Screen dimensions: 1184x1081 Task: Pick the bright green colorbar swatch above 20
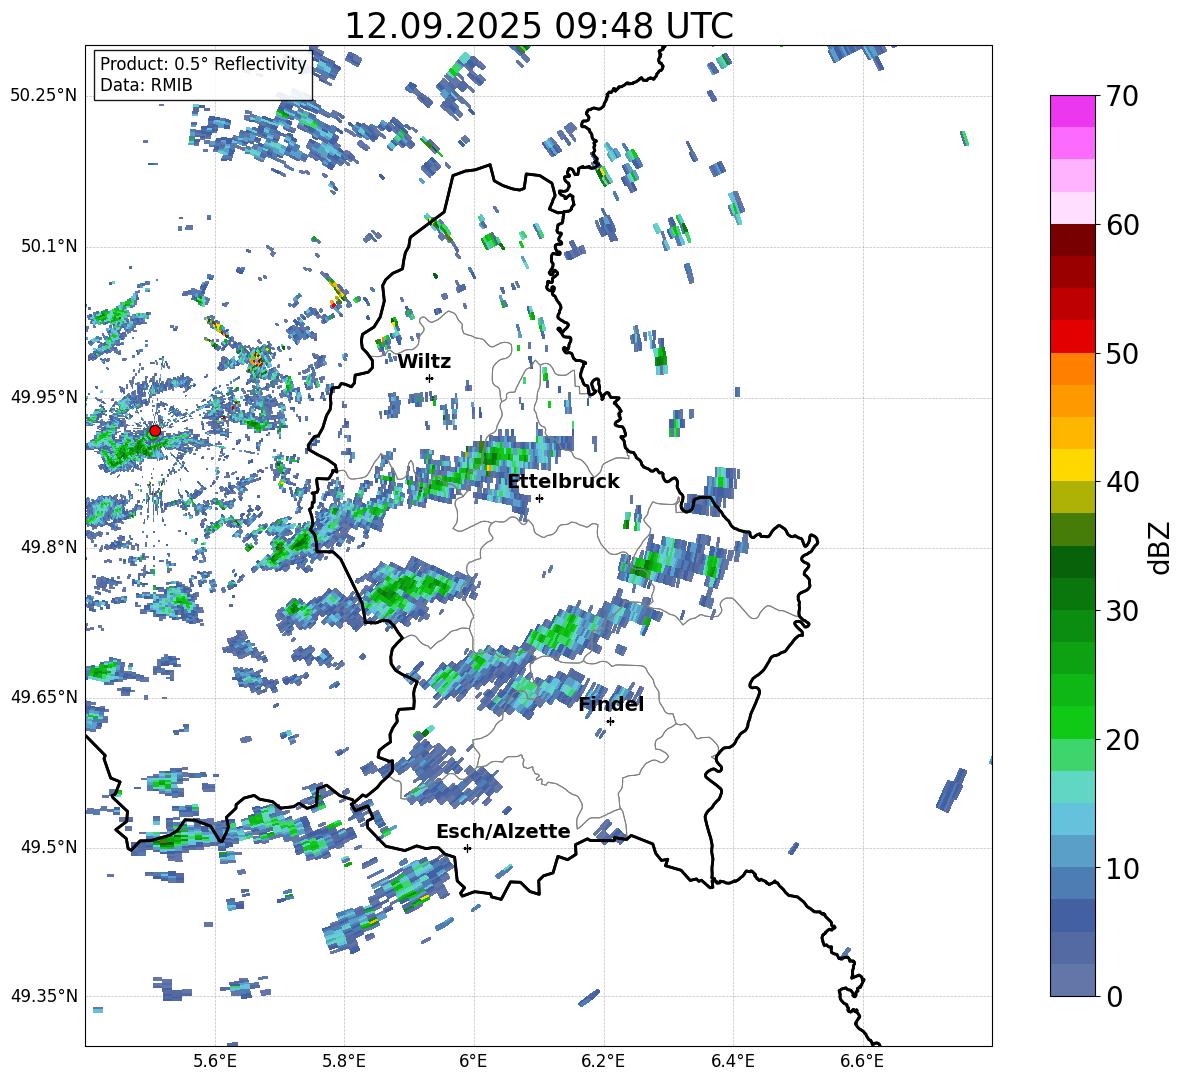click(x=1072, y=722)
